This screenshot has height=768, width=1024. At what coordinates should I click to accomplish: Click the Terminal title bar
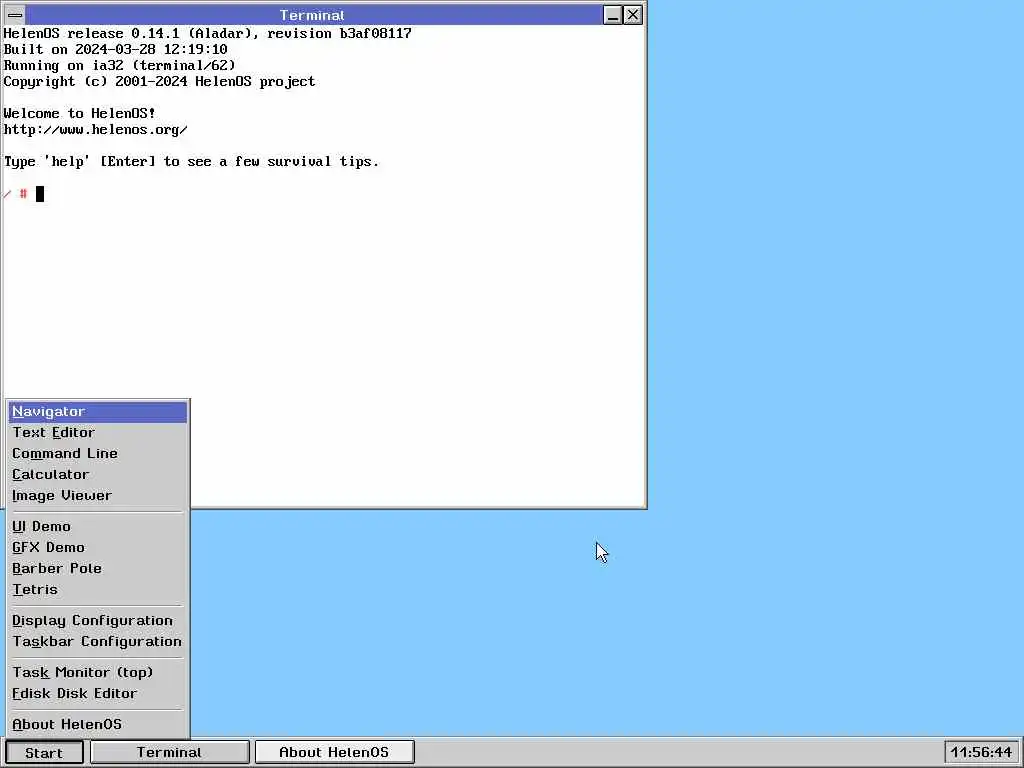312,15
